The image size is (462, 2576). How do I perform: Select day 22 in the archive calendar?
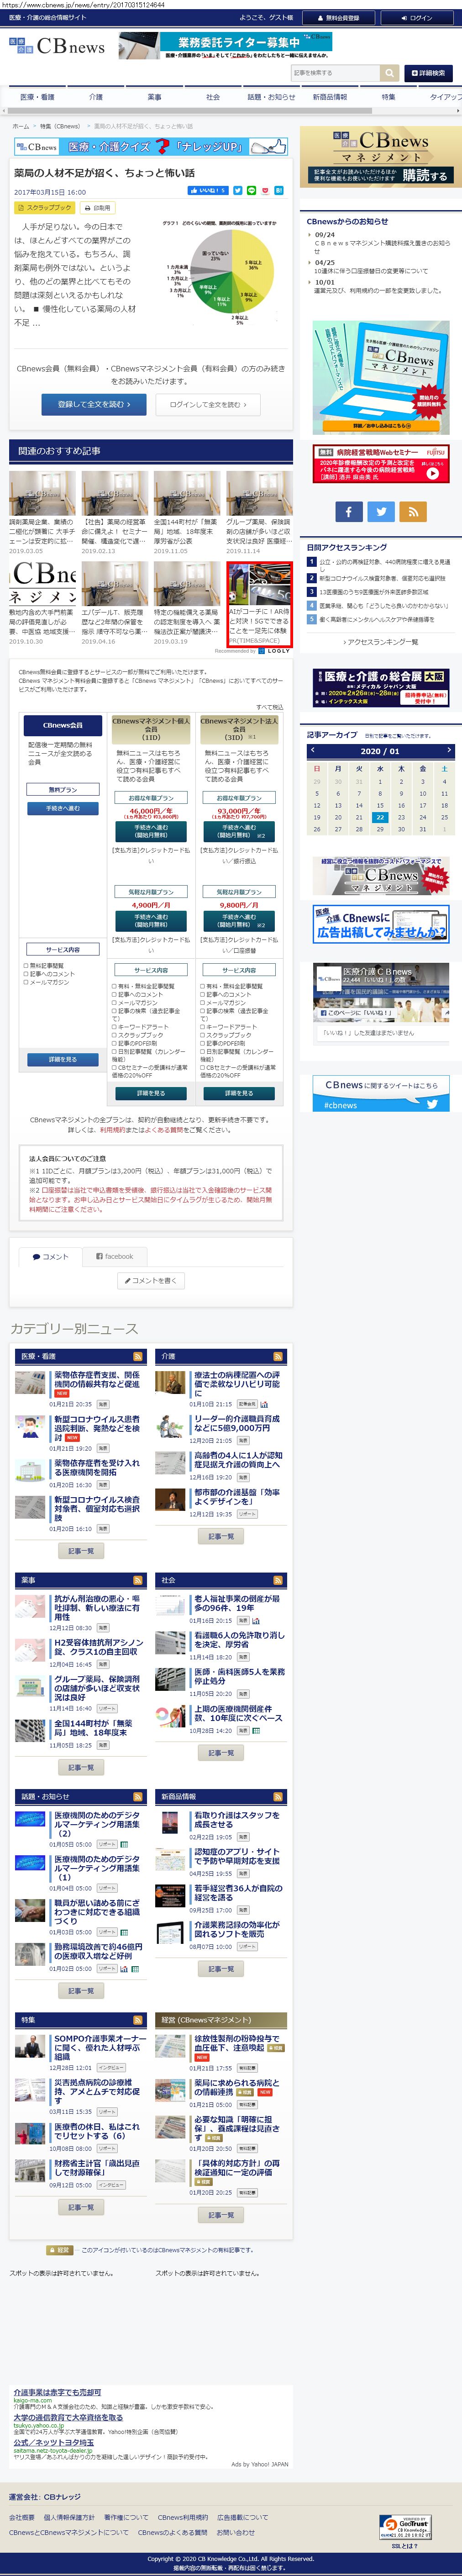pyautogui.click(x=380, y=817)
